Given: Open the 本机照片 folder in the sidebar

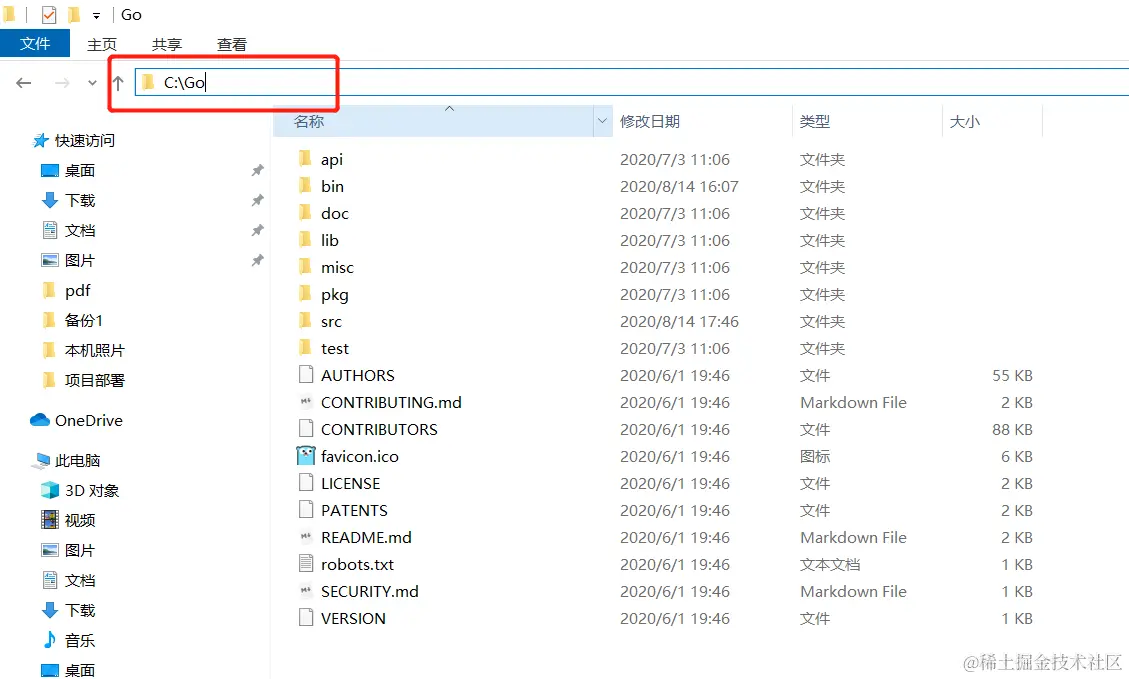Looking at the screenshot, I should coord(94,351).
